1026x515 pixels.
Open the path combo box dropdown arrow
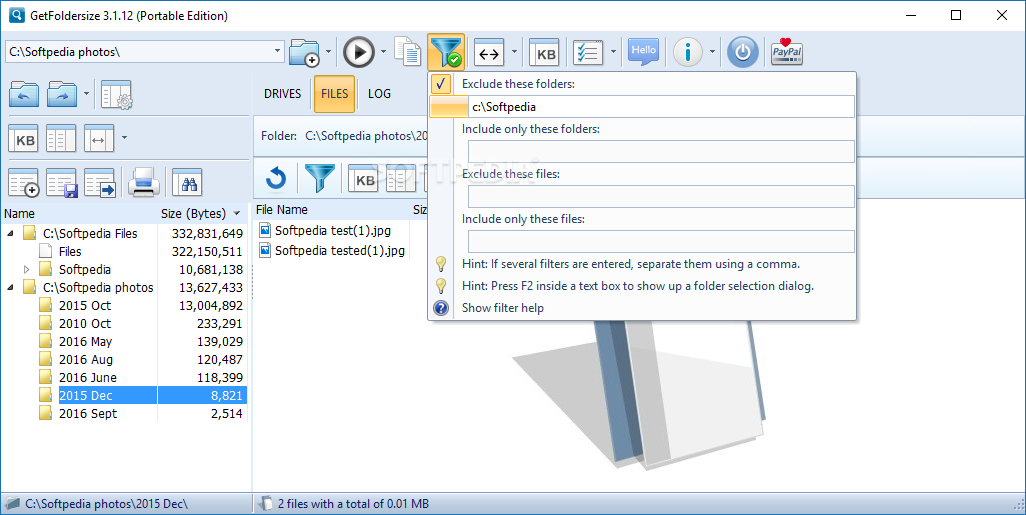point(277,52)
